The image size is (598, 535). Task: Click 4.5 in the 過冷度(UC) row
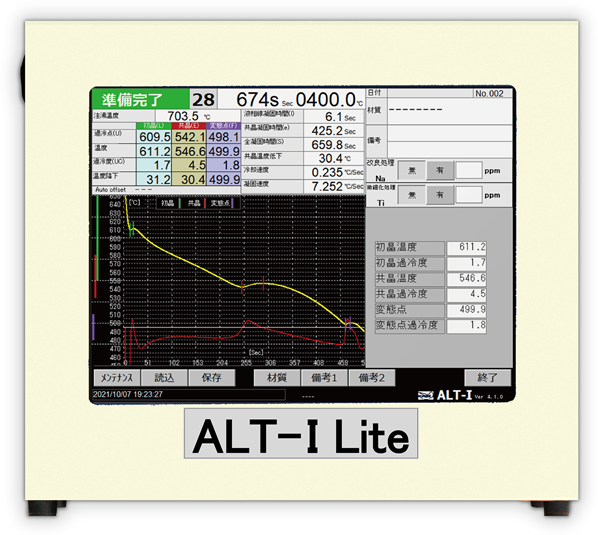[189, 165]
